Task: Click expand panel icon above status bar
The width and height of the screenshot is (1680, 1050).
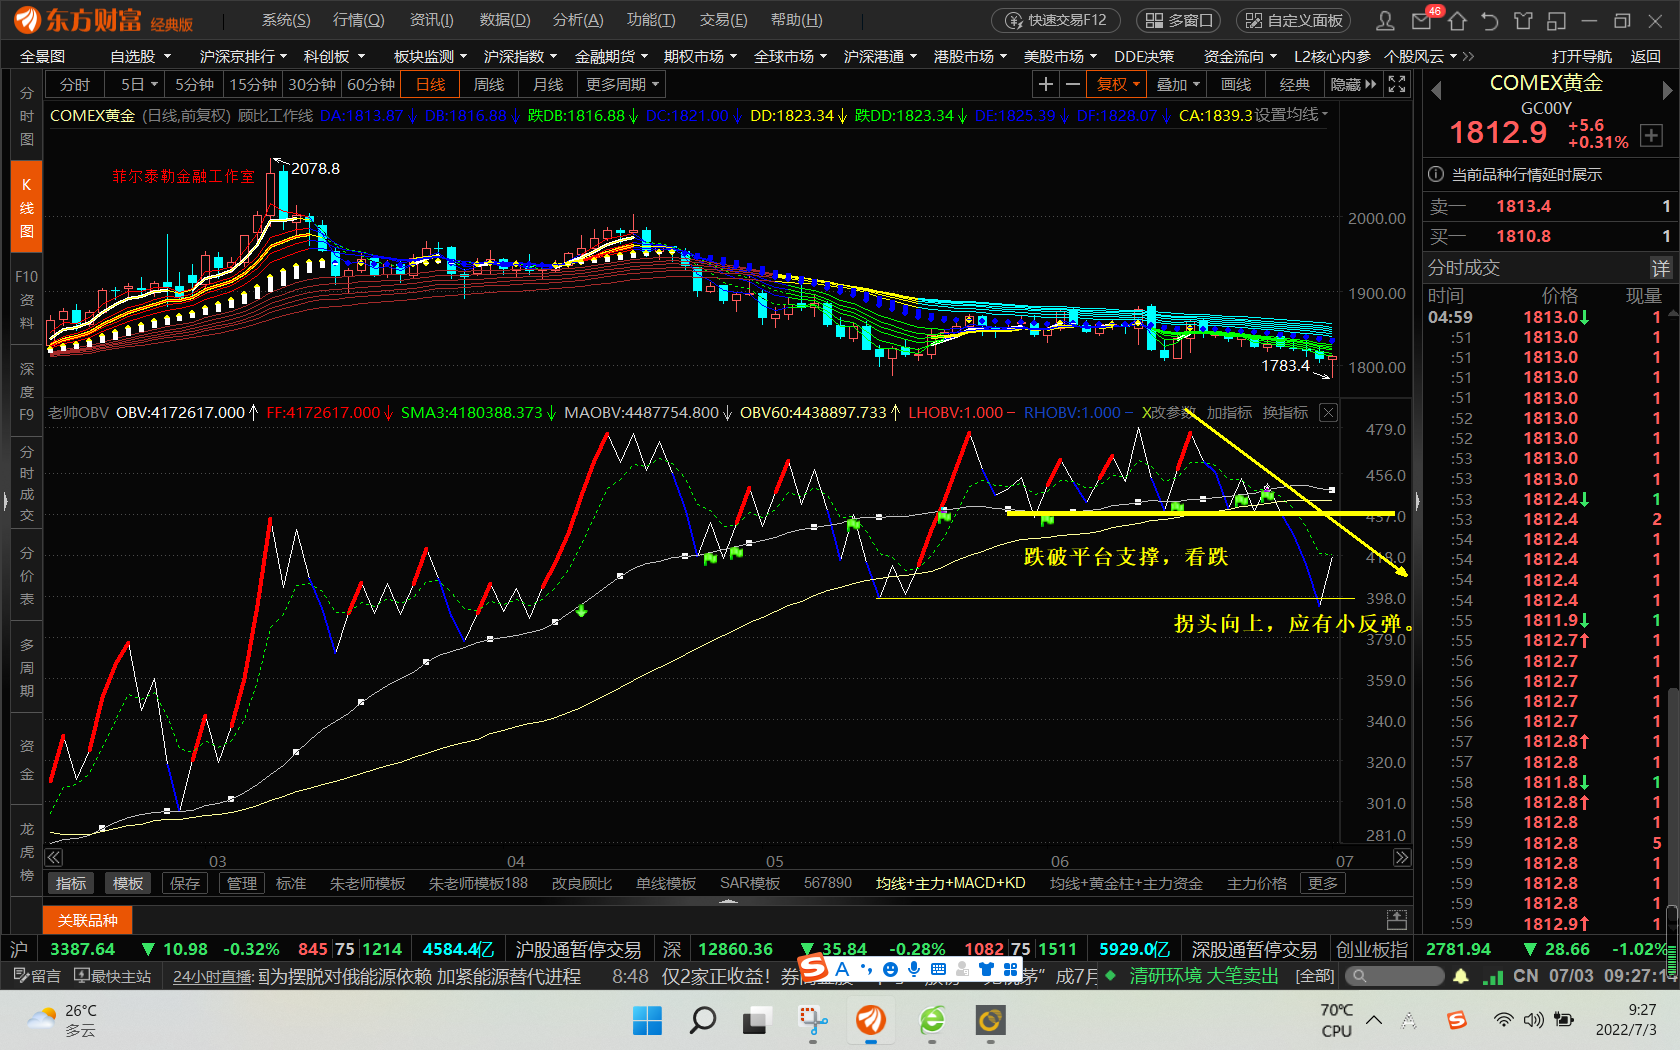Action: coord(1397,919)
